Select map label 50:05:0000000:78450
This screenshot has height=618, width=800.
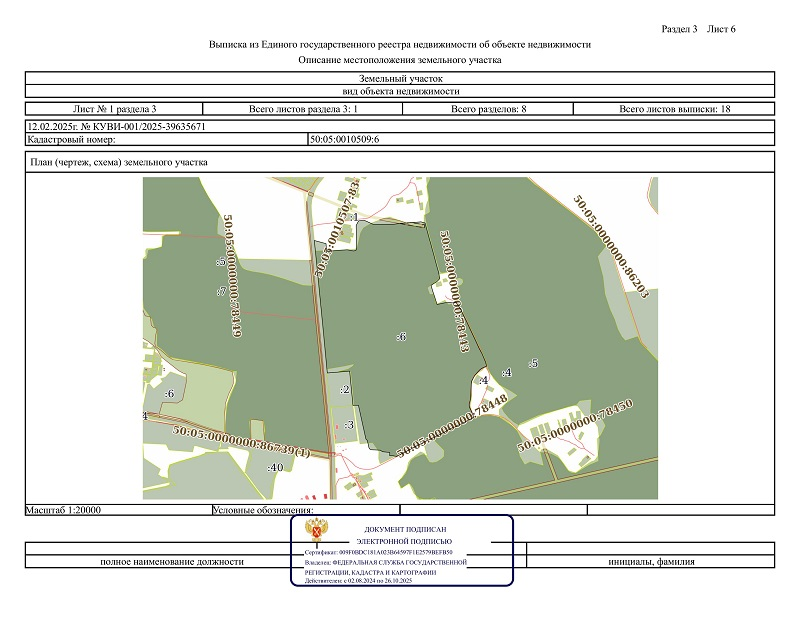coord(575,427)
